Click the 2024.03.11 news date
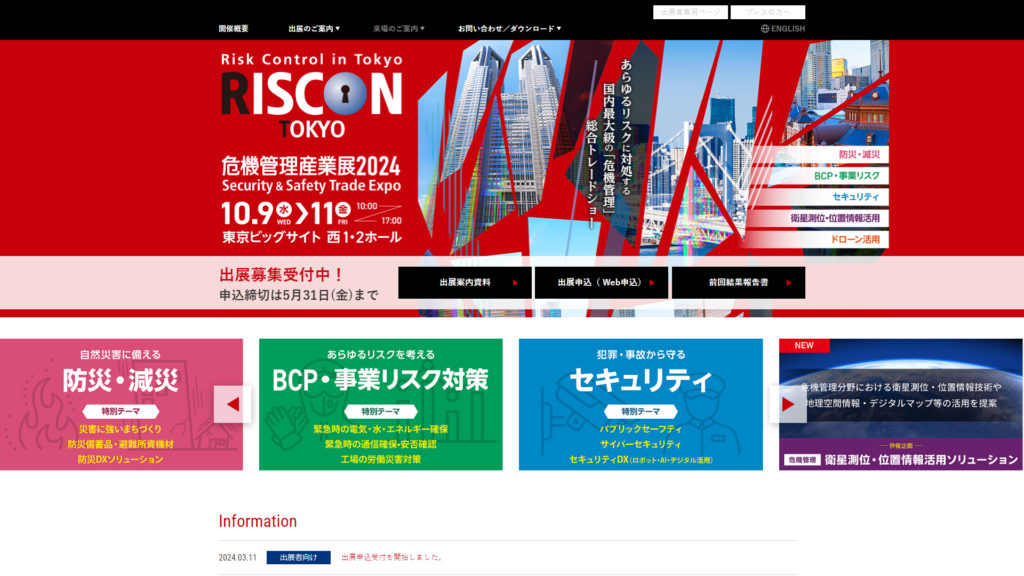 coord(238,558)
